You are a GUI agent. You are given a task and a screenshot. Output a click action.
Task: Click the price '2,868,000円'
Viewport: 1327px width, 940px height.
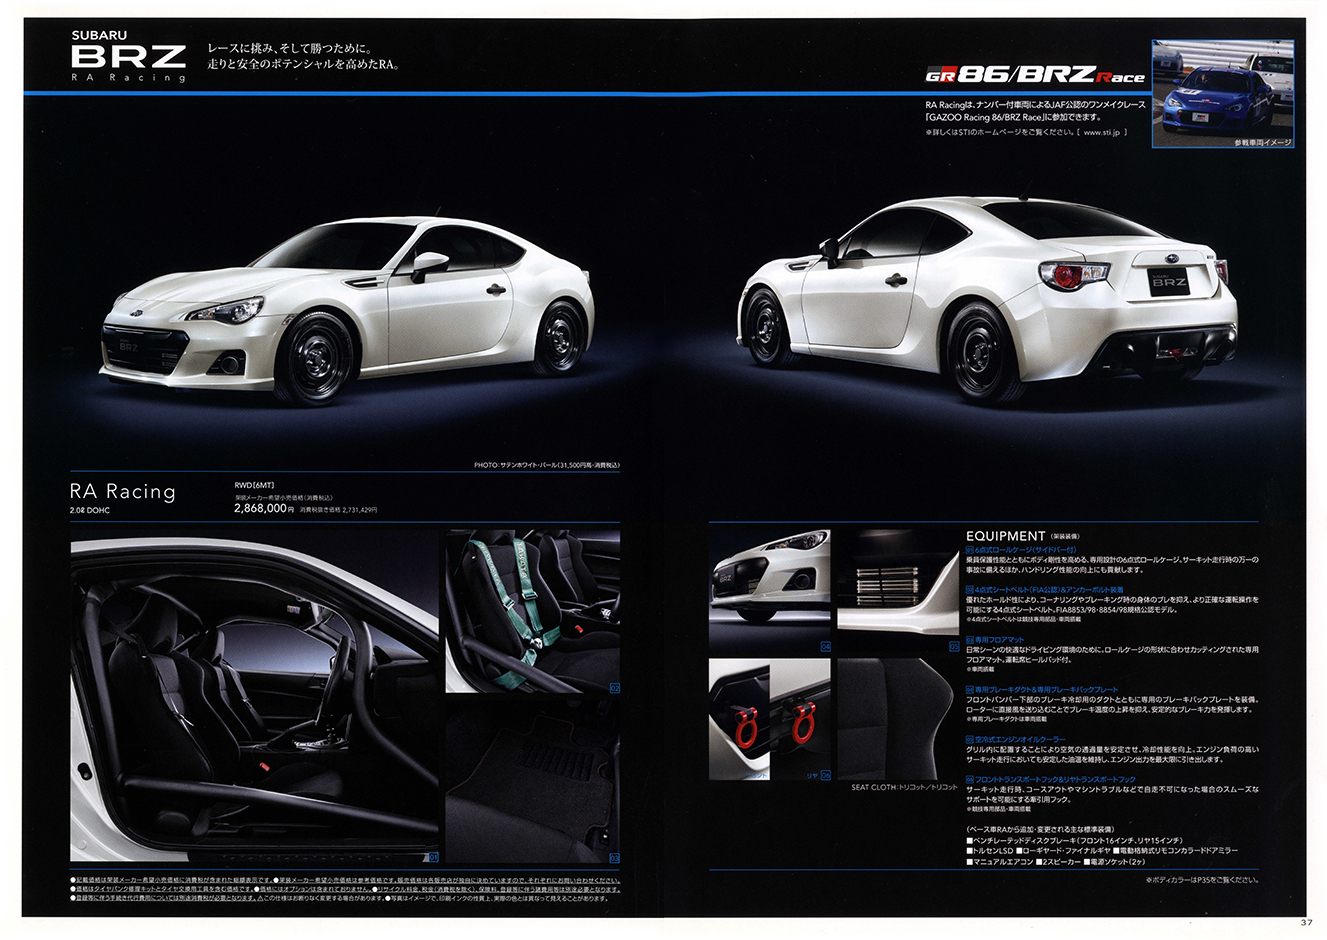(263, 508)
